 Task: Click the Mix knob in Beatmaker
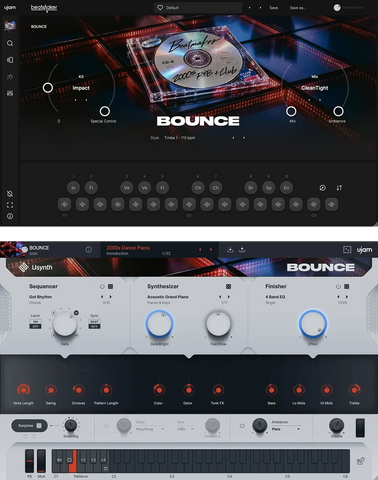point(291,111)
